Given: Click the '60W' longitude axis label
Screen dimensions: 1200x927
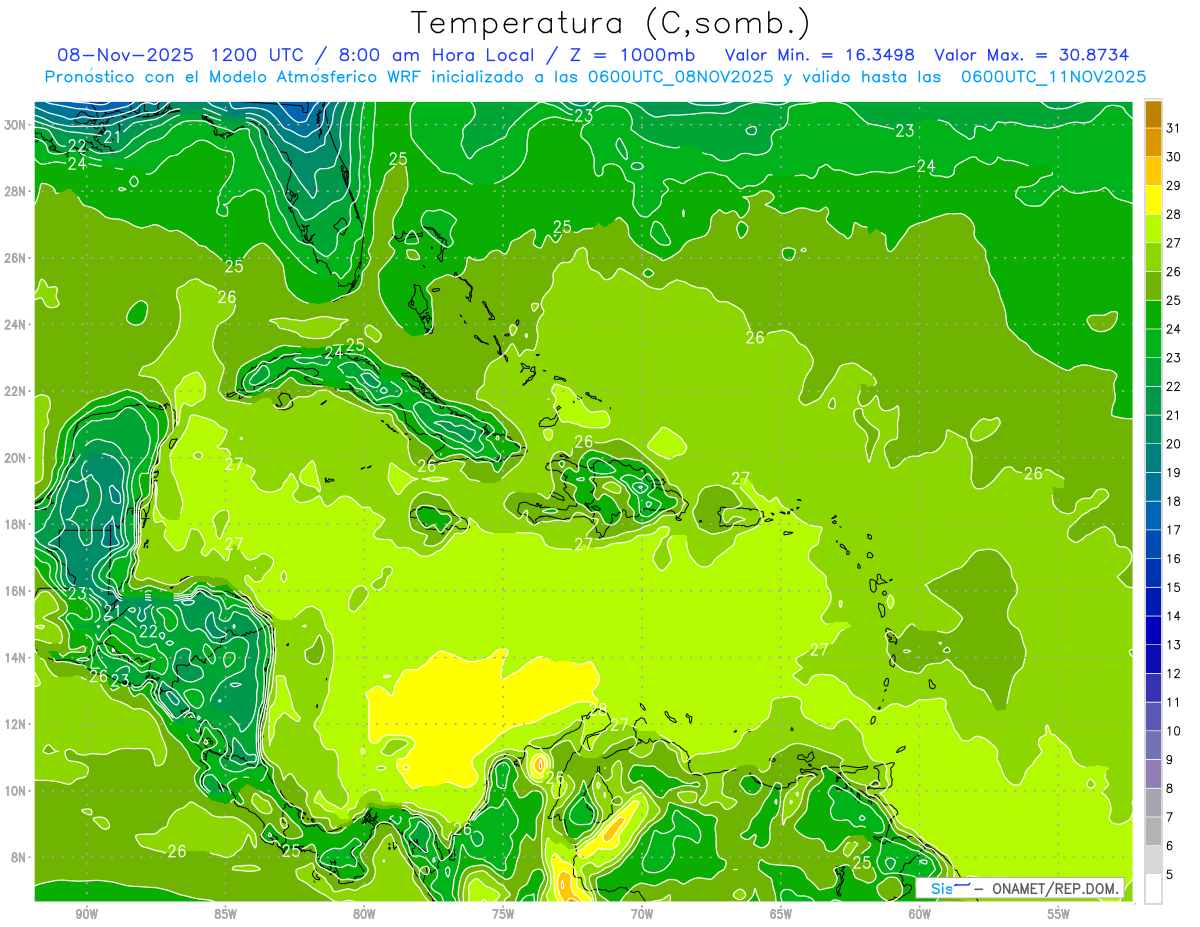Looking at the screenshot, I should pyautogui.click(x=920, y=914).
